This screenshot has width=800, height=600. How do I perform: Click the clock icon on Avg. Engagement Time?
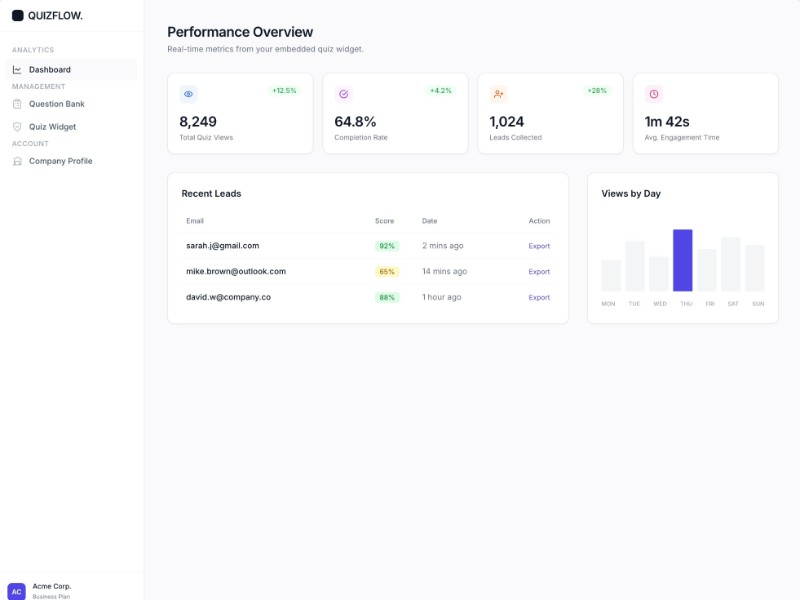[653, 94]
